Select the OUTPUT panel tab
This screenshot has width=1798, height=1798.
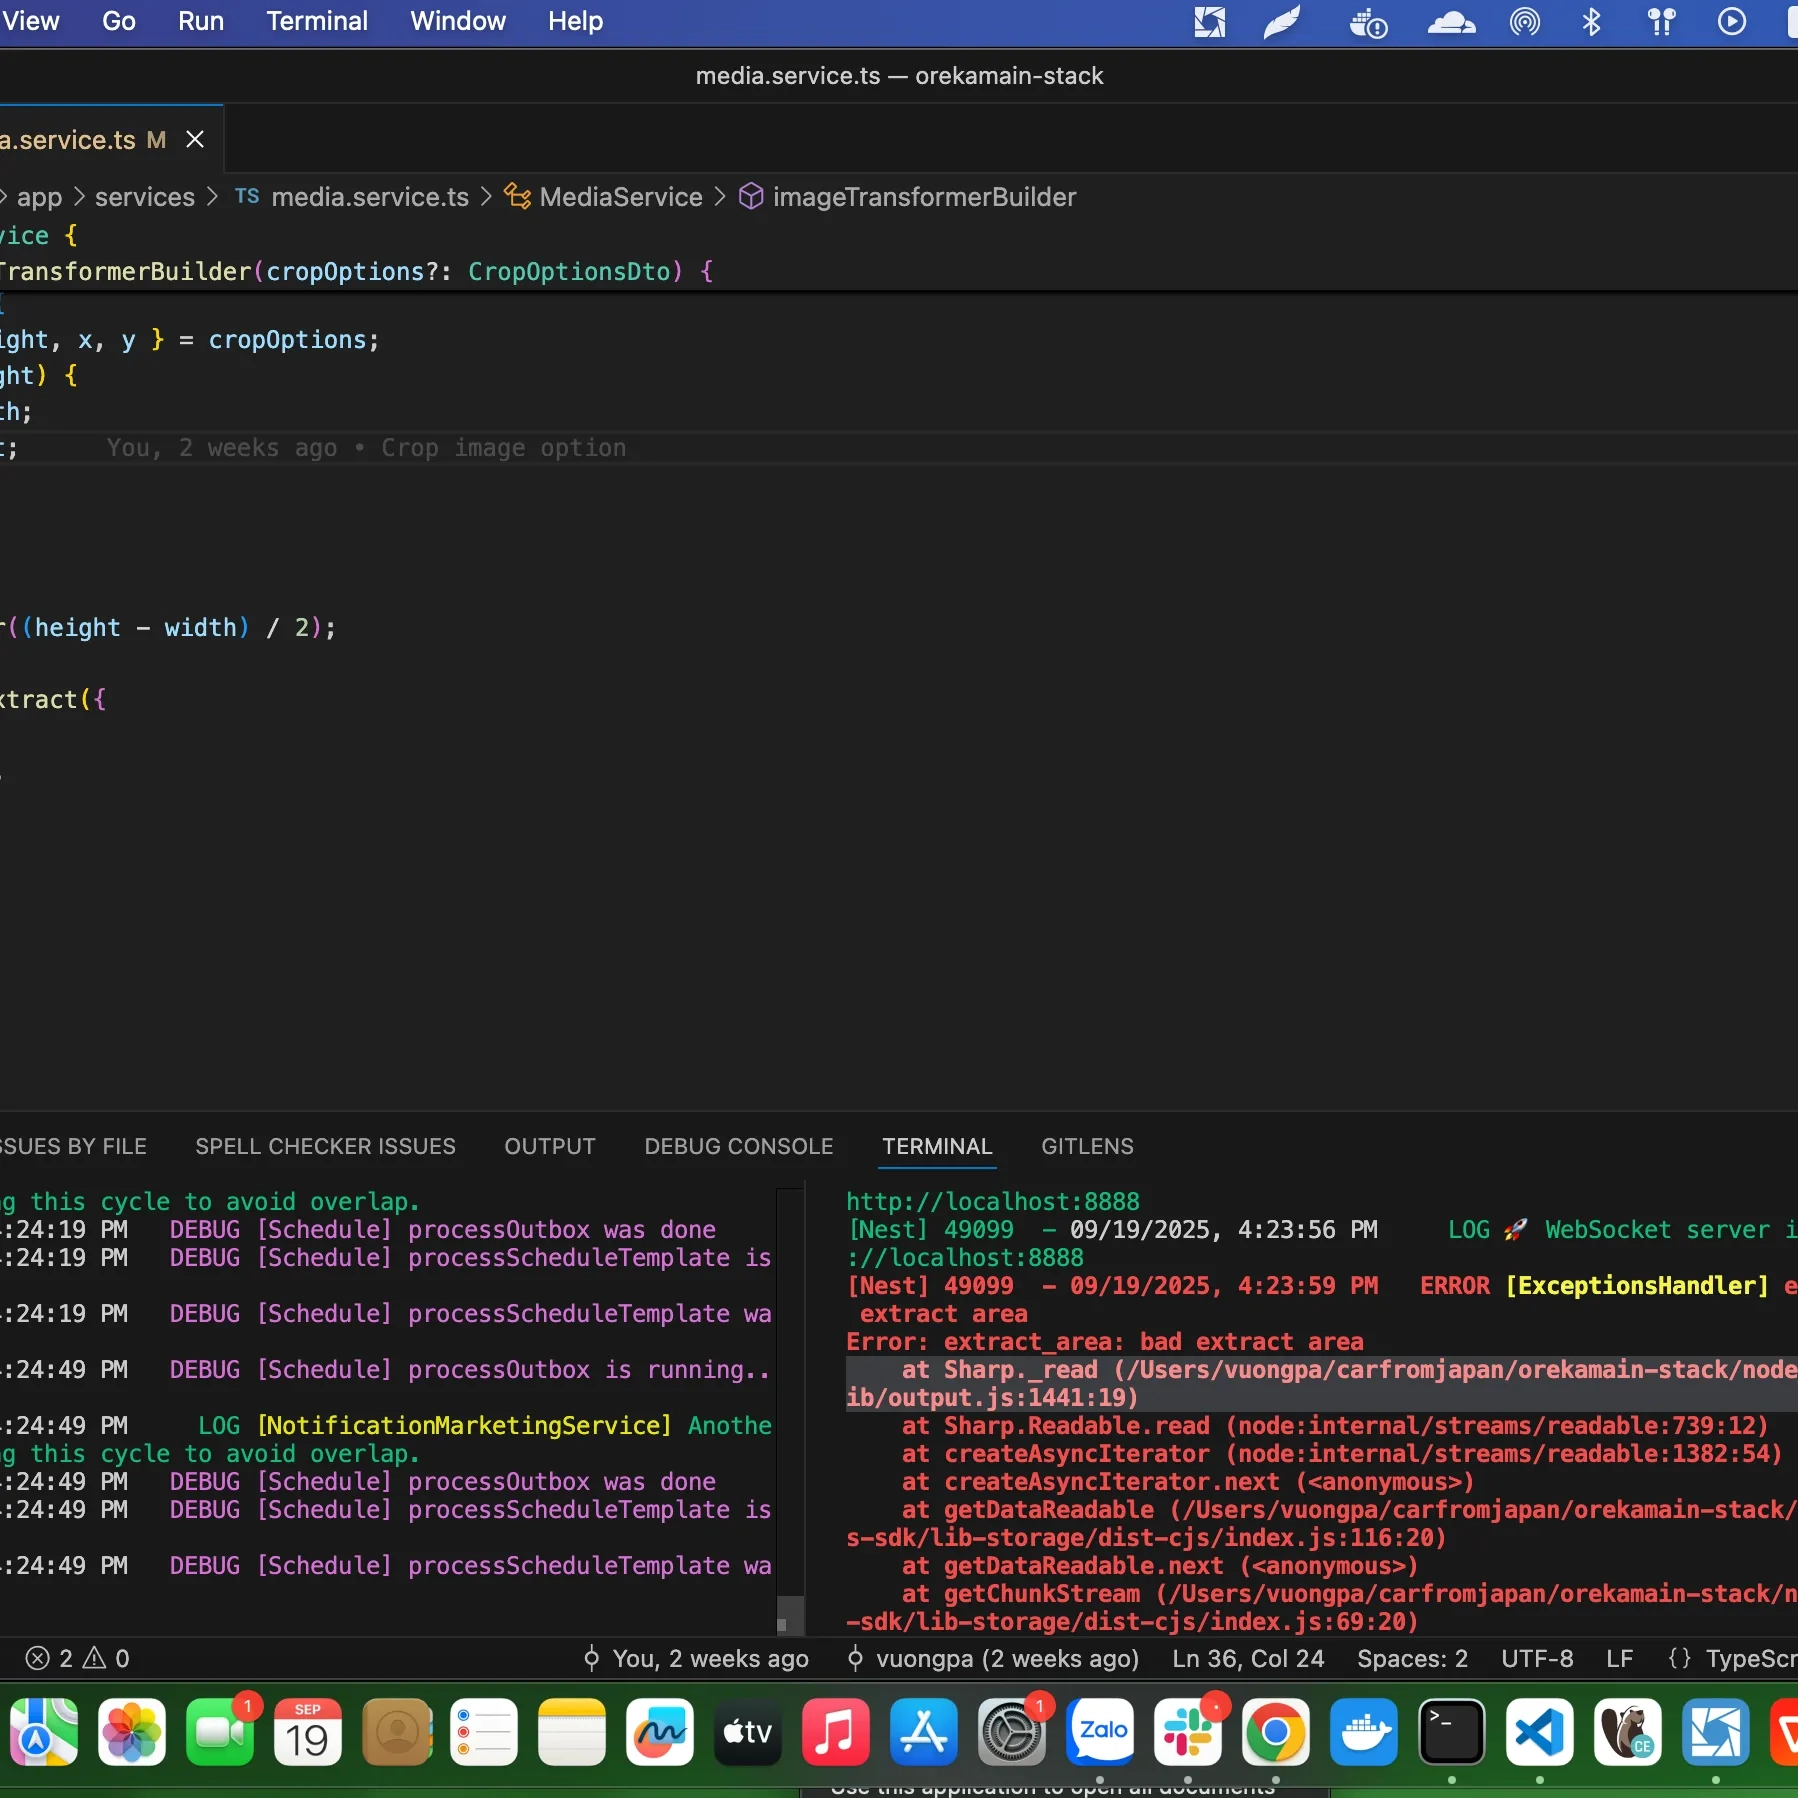[x=549, y=1146]
